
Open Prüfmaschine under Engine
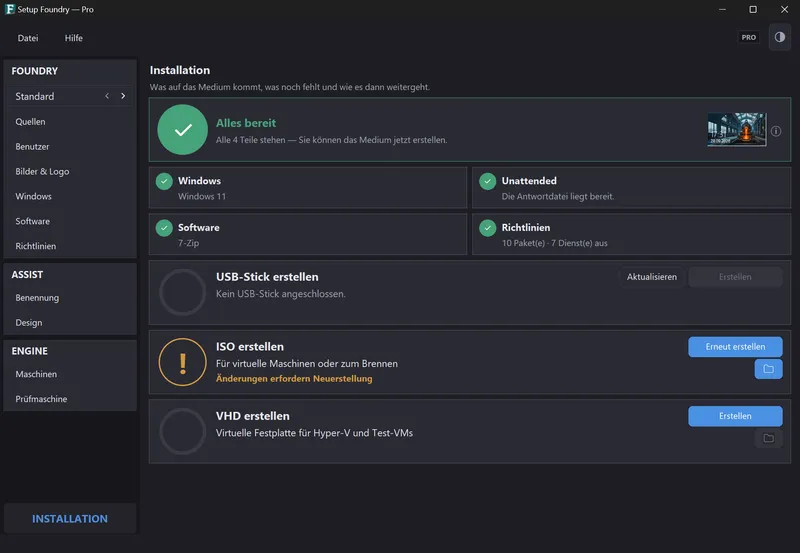[70, 399]
